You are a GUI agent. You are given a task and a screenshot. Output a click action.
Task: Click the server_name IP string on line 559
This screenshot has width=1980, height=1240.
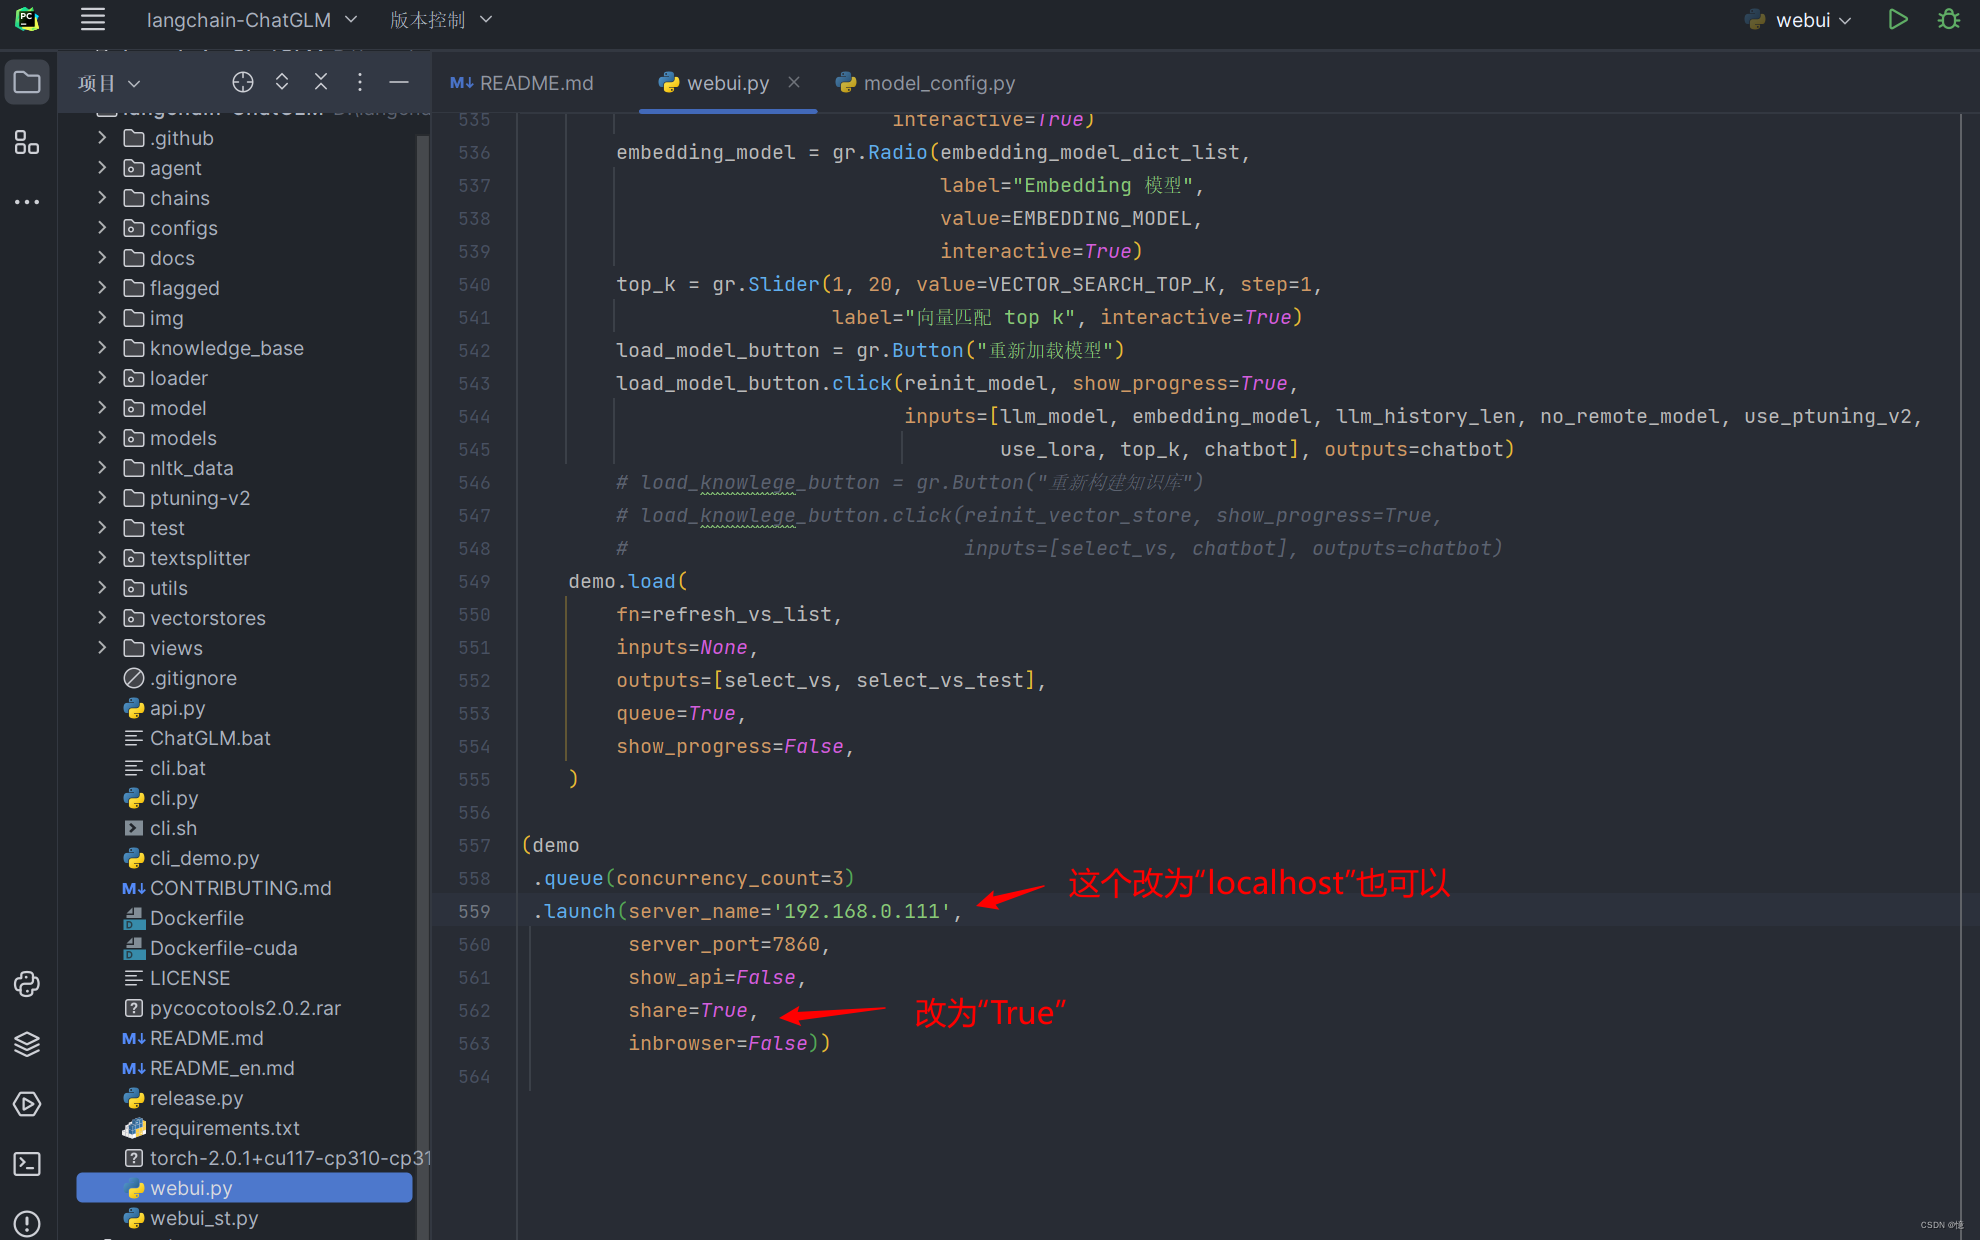(x=861, y=911)
